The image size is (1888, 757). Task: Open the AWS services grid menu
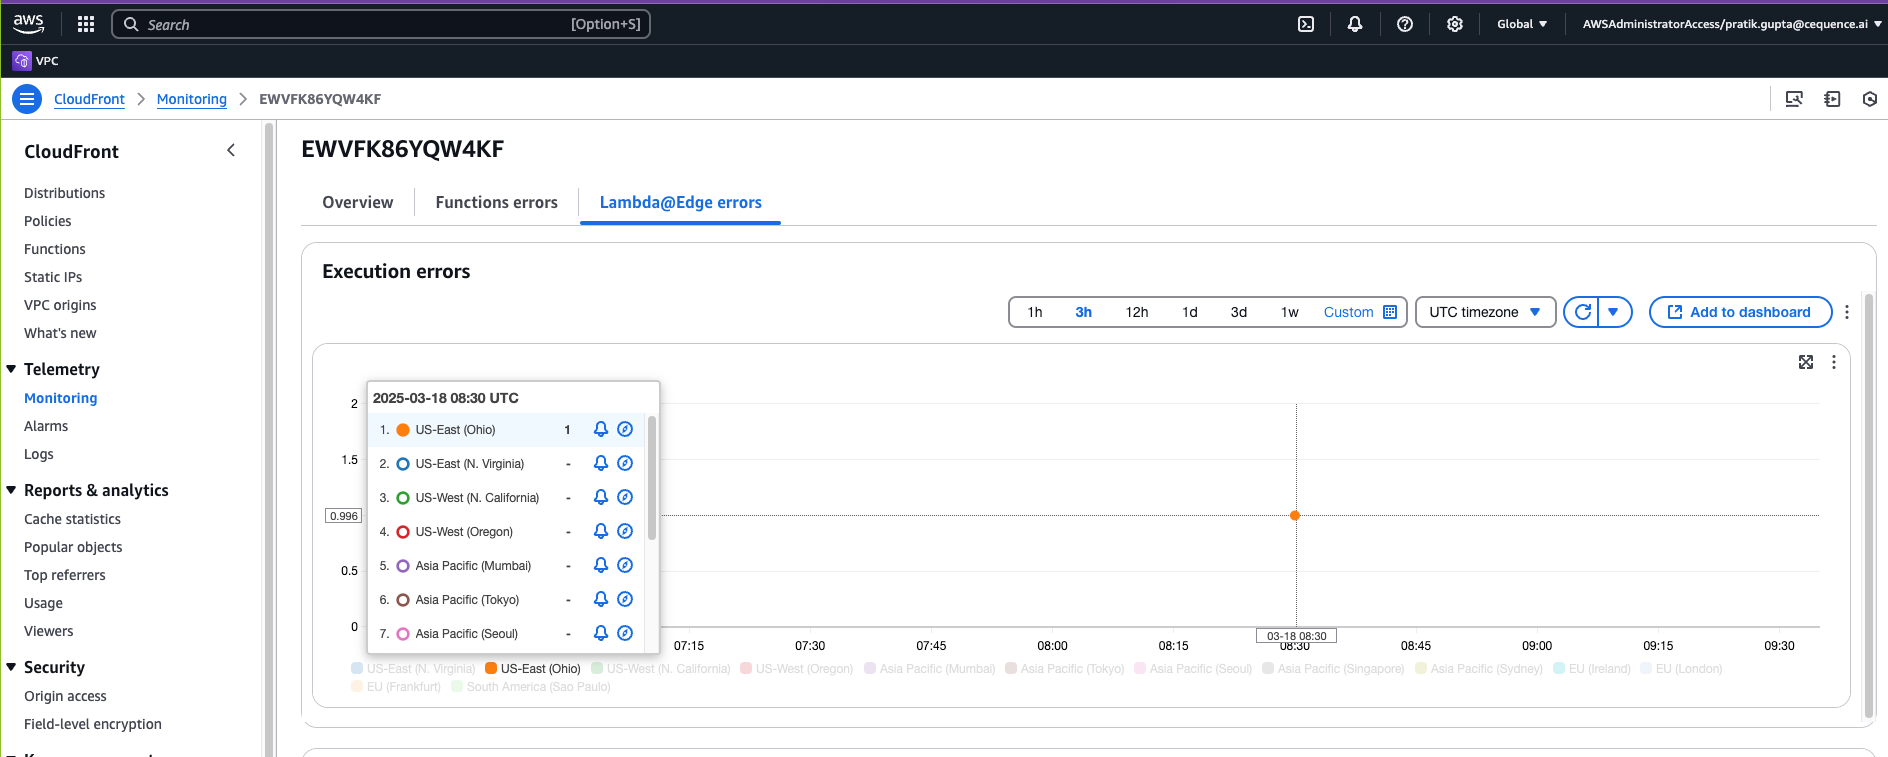coord(86,24)
